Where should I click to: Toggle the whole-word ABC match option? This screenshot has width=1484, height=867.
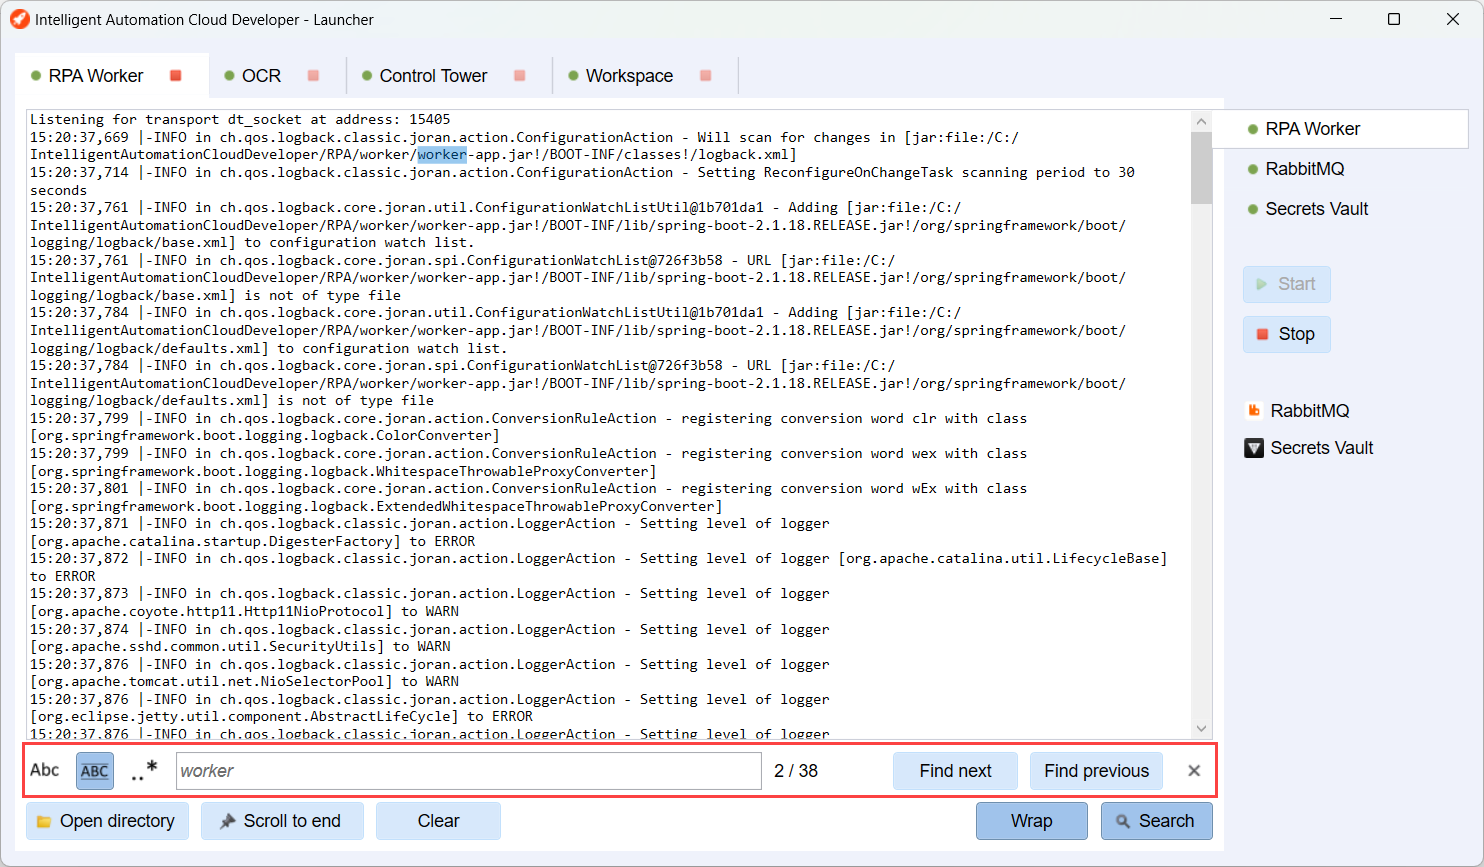(95, 771)
